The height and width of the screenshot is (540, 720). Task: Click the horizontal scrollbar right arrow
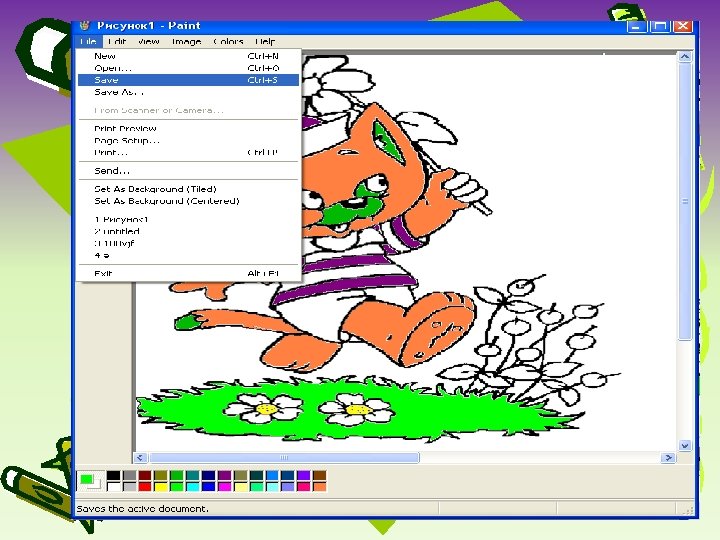(669, 457)
